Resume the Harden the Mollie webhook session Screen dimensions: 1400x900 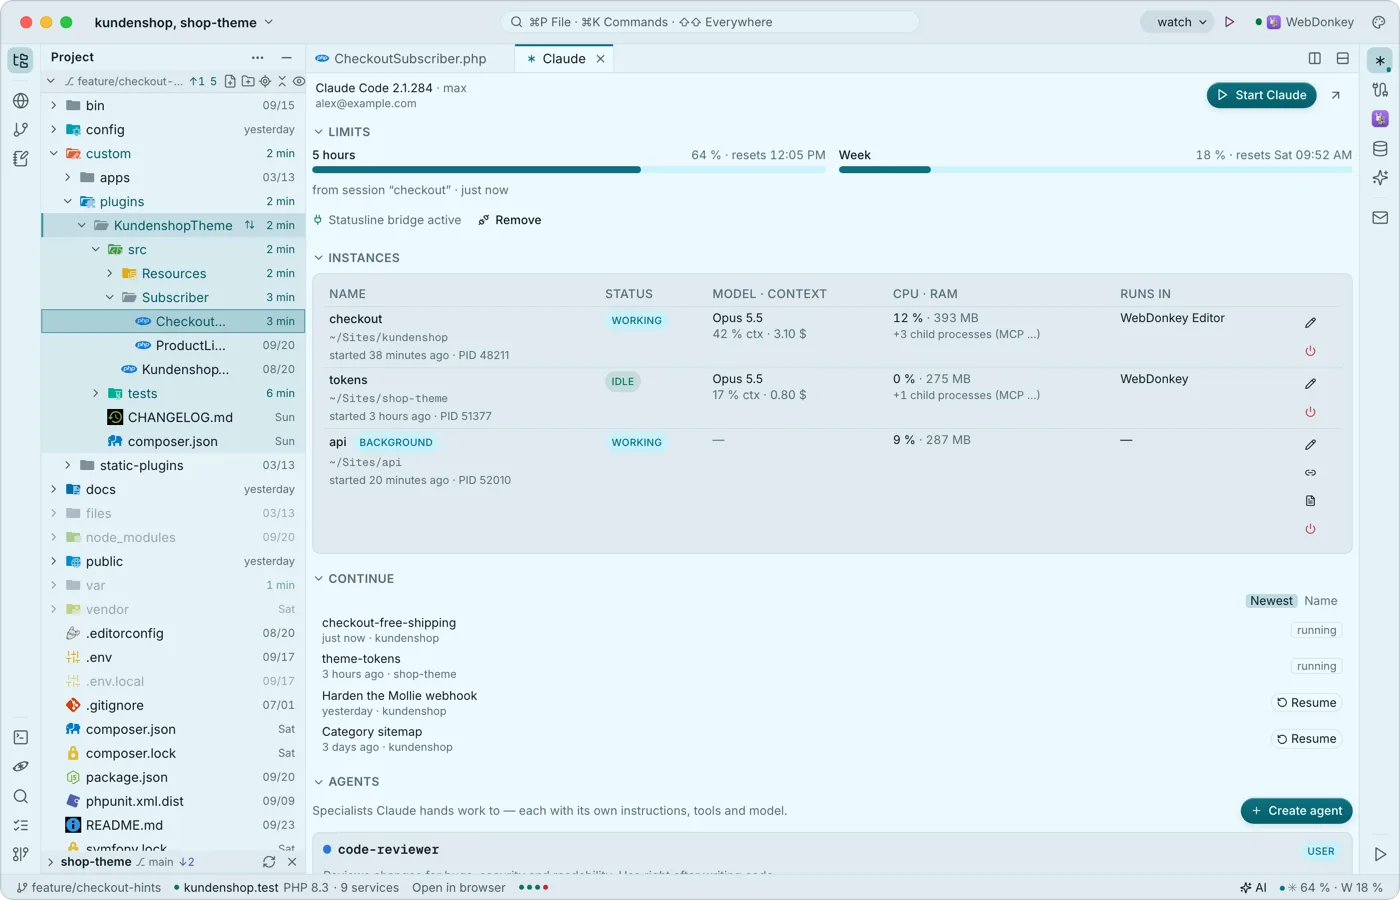(1306, 703)
